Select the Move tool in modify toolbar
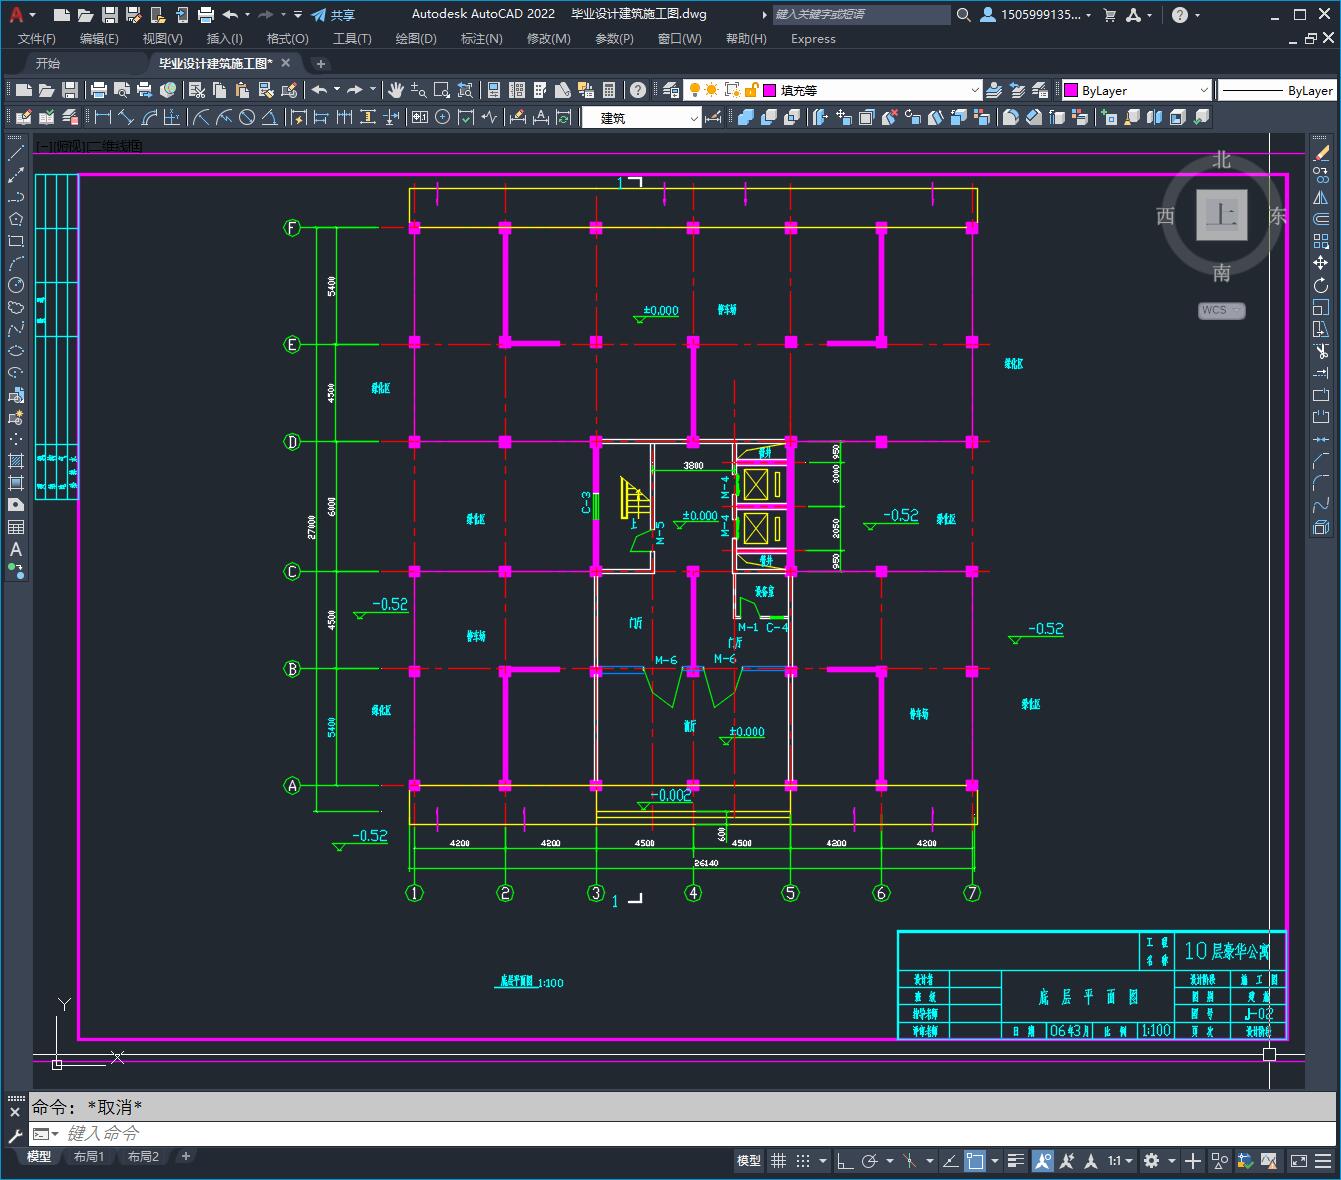Screen dimensions: 1341x1180 (1321, 263)
